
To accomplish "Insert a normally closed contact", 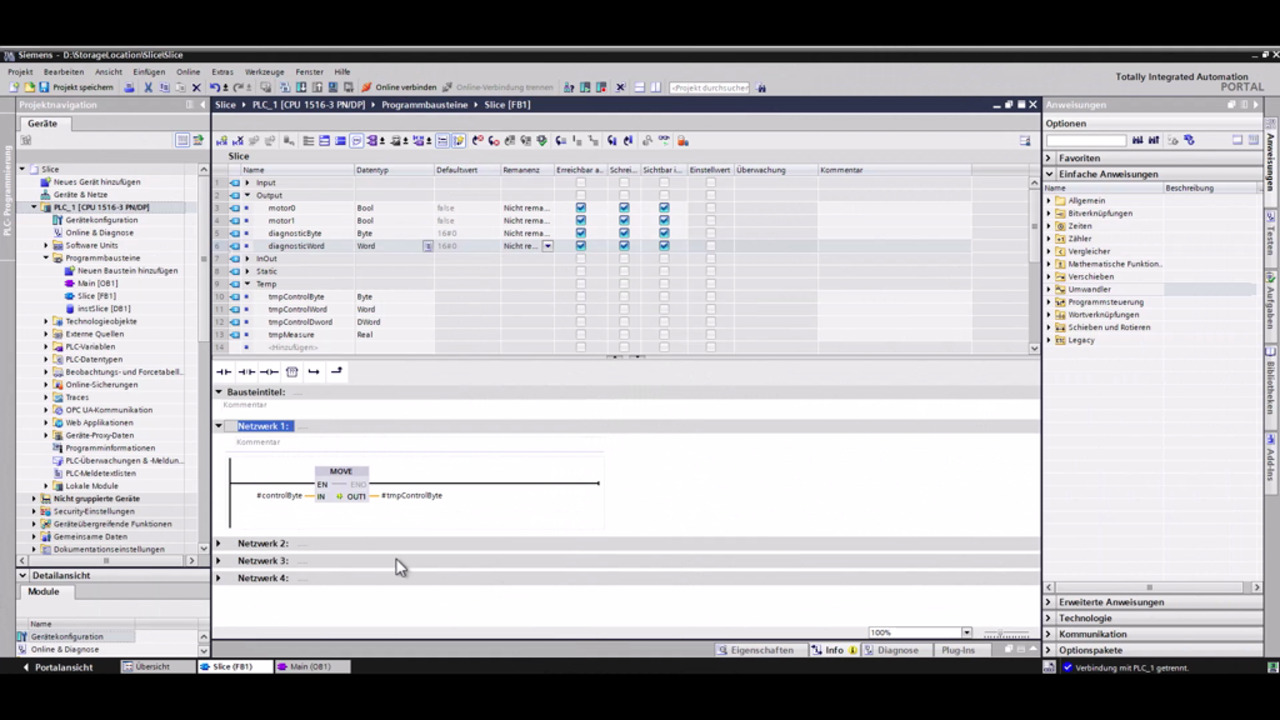I will tap(246, 372).
